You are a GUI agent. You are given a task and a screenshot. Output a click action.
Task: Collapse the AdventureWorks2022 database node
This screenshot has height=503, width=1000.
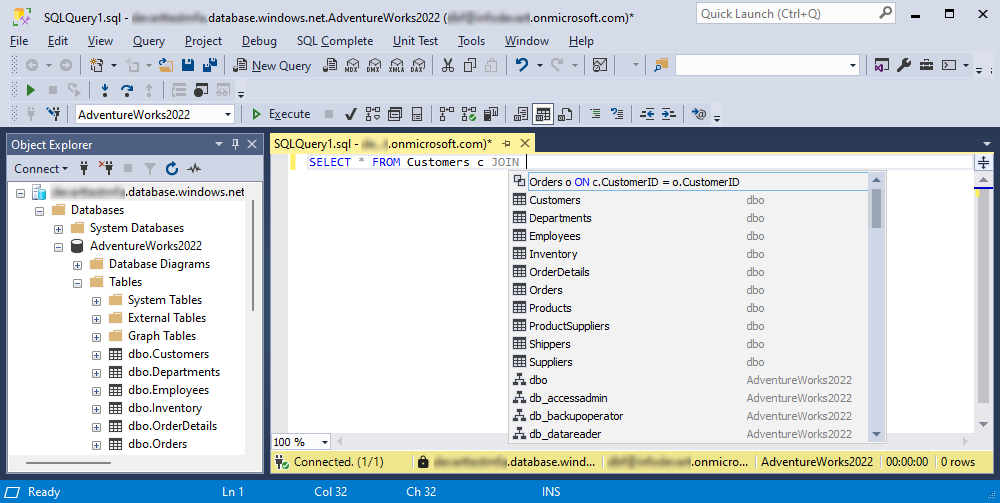click(59, 247)
